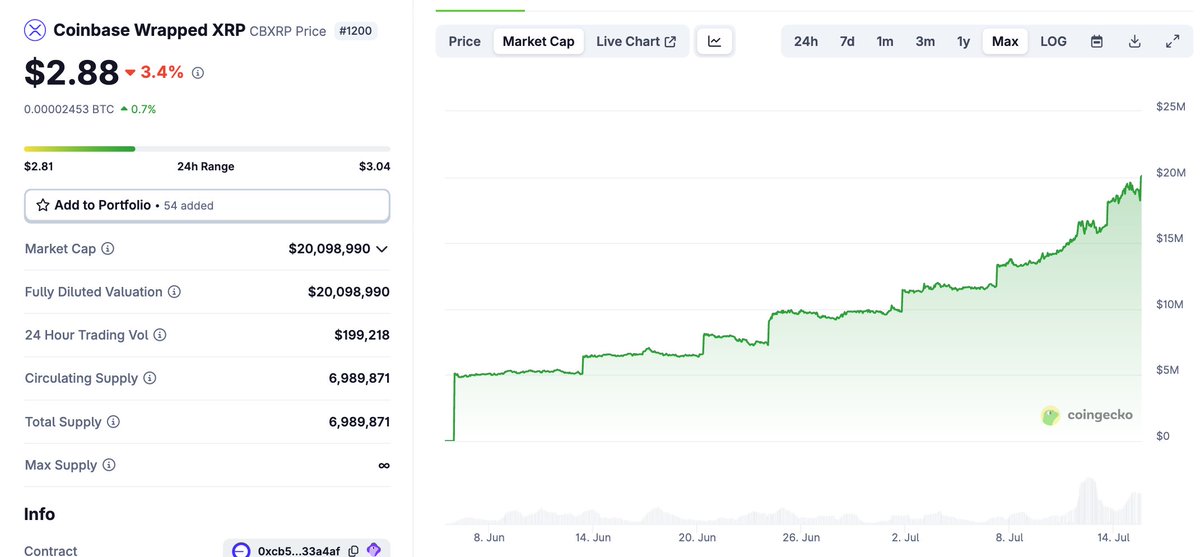Show Market Cap info tooltip icon
The height and width of the screenshot is (557, 1200).
[108, 249]
